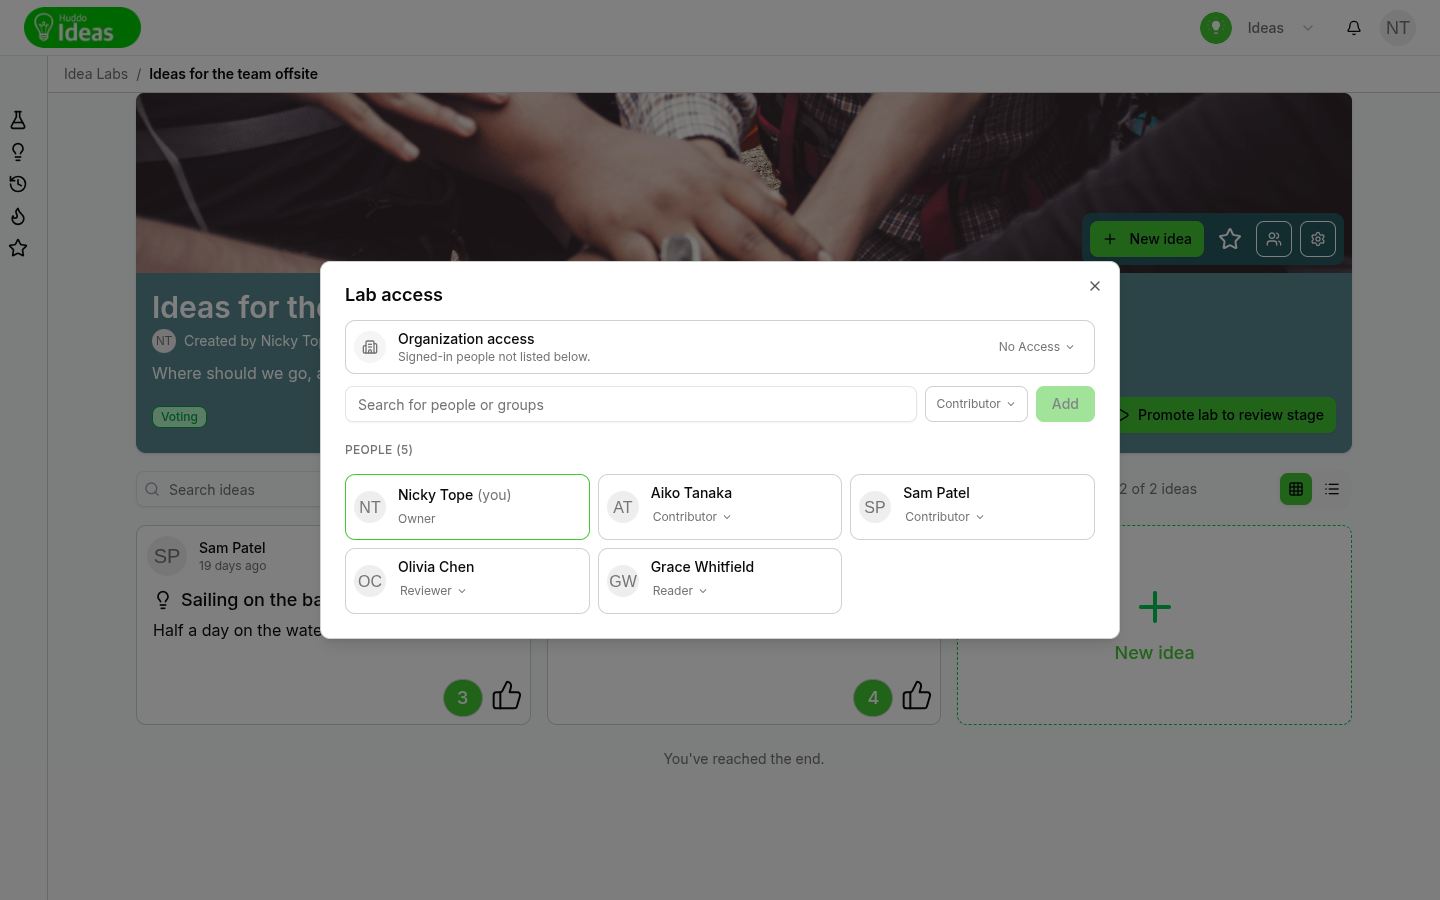Click the Organization access building icon
Viewport: 1440px width, 900px height.
(x=370, y=347)
